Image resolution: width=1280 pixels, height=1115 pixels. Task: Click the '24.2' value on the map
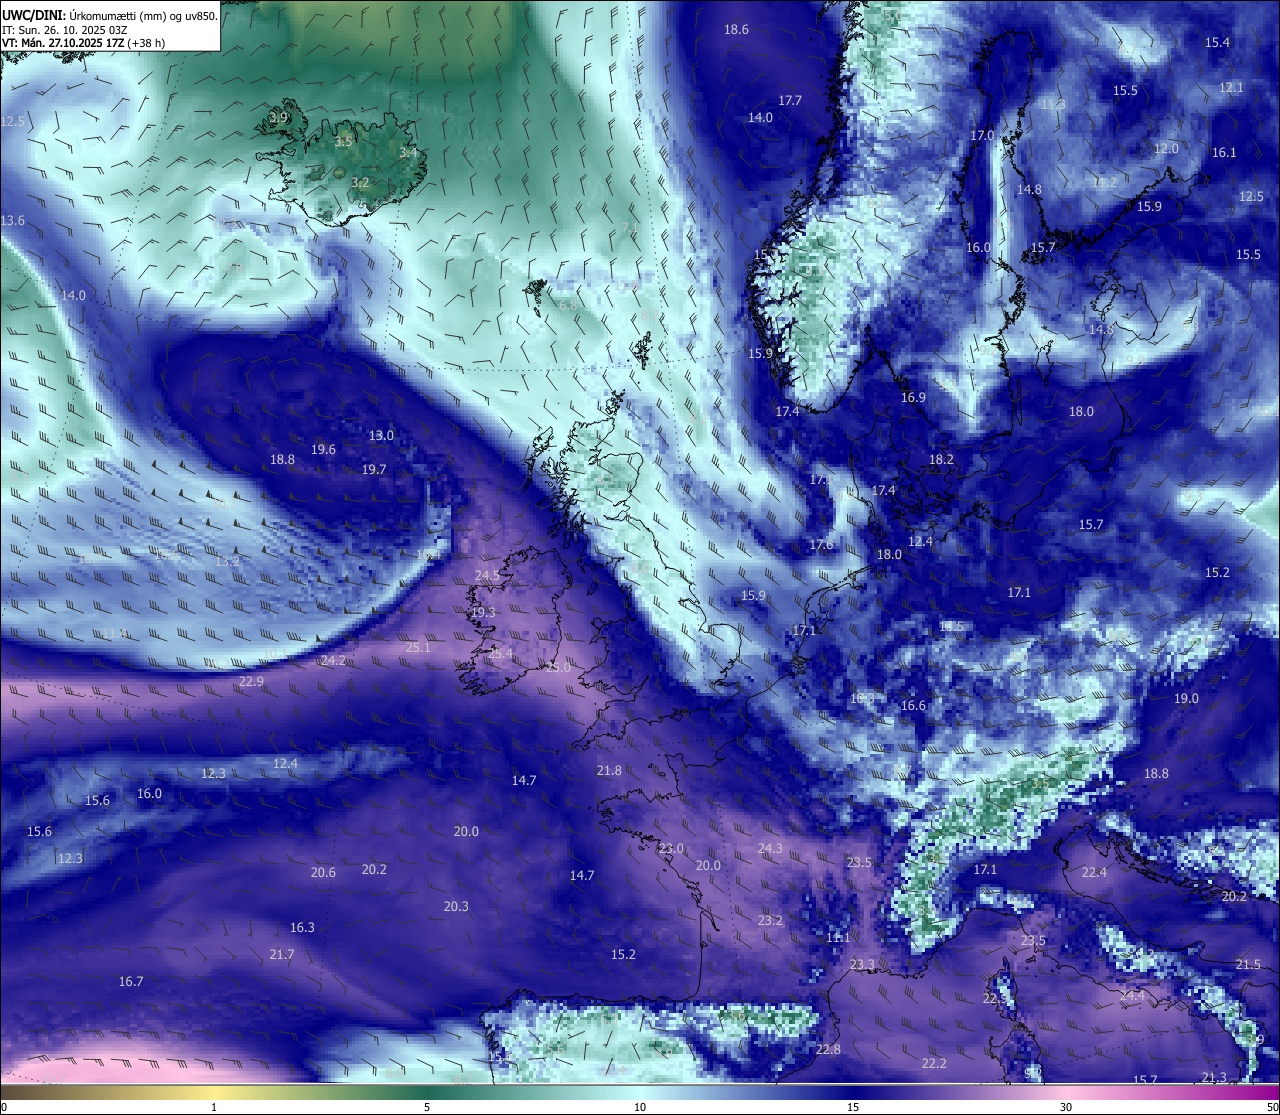click(x=333, y=661)
